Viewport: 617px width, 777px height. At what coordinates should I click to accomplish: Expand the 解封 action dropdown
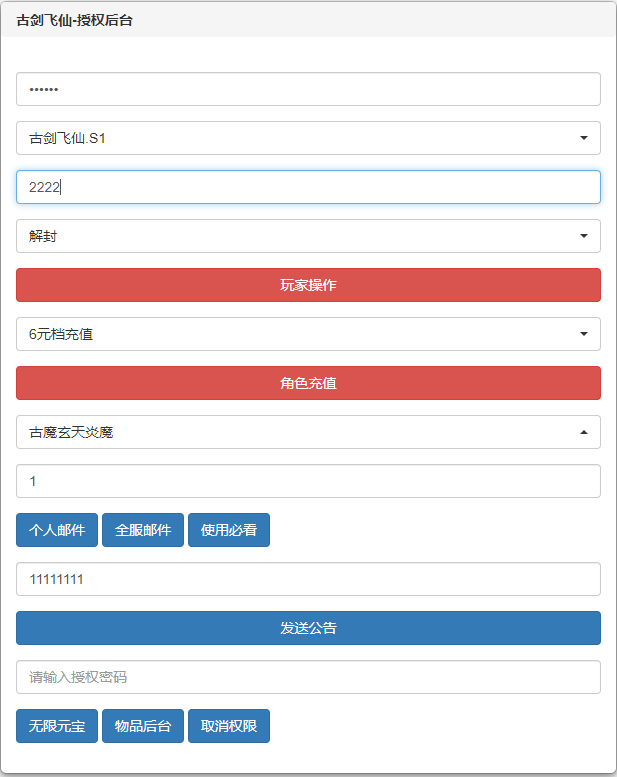[308, 236]
